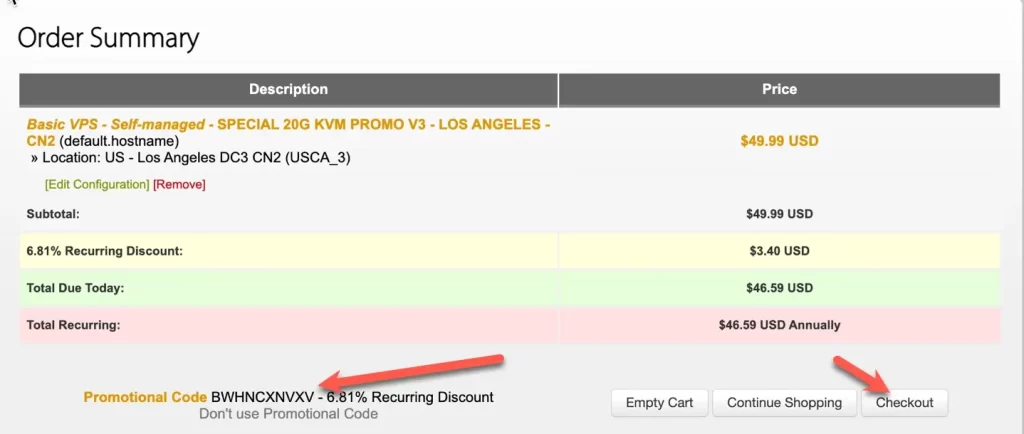Click the Continue Shopping button
The height and width of the screenshot is (434, 1024).
(x=784, y=403)
